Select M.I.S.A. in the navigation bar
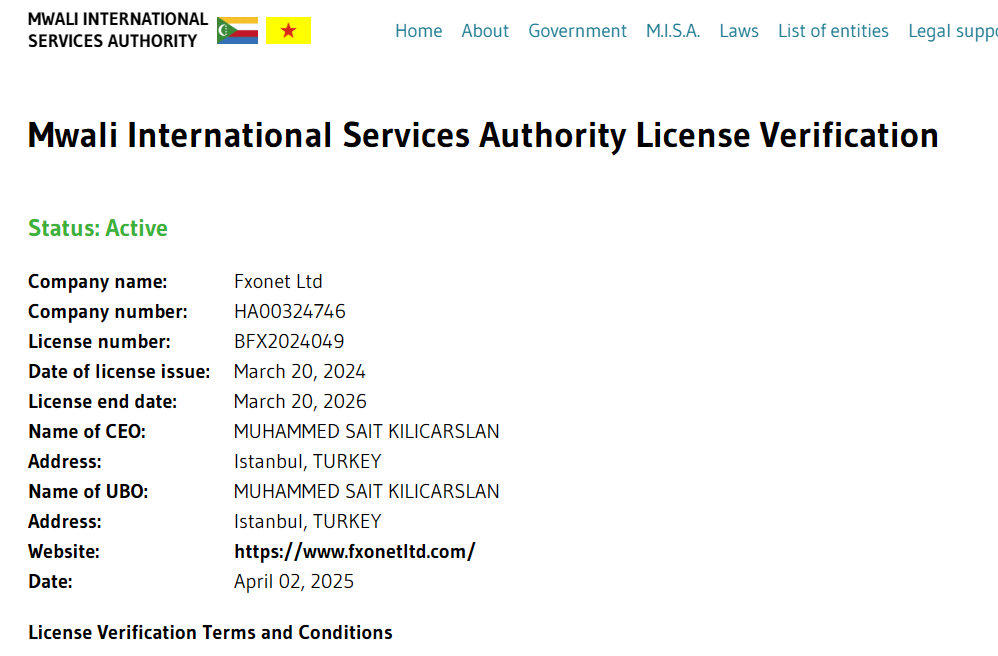Image resolution: width=998 pixels, height=656 pixels. (673, 31)
